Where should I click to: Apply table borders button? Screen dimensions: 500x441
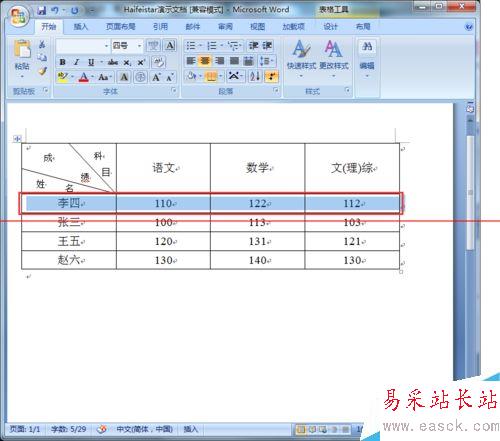pos(211,76)
